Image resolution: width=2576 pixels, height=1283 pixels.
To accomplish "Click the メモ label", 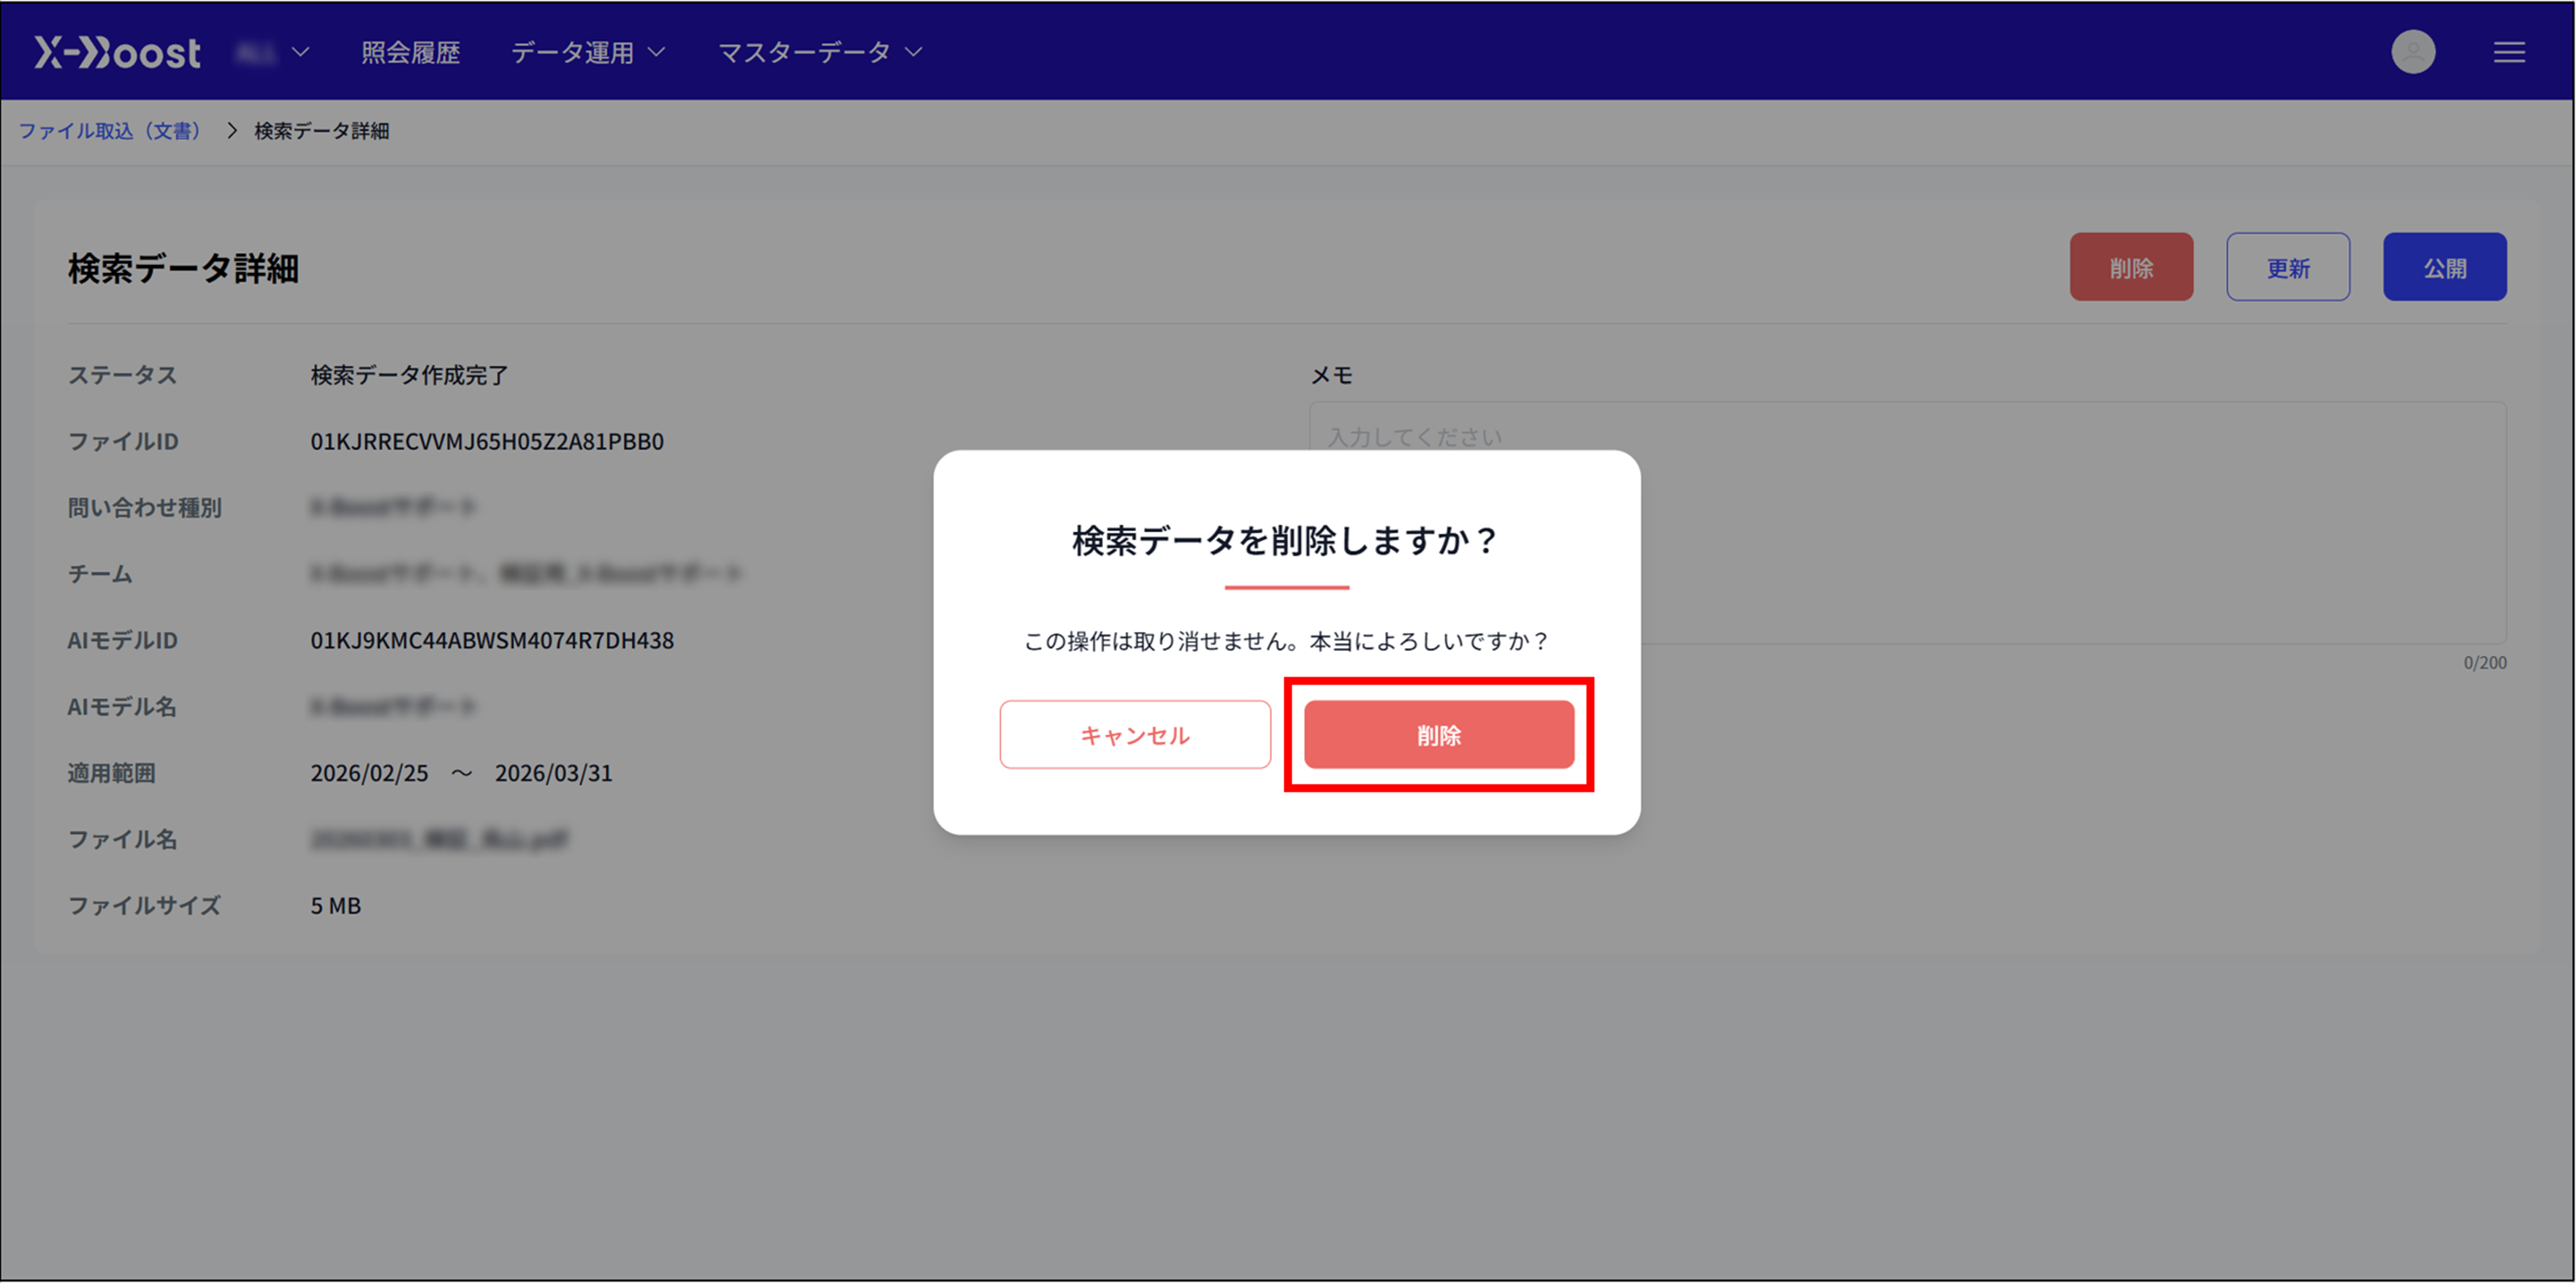I will coord(1331,375).
